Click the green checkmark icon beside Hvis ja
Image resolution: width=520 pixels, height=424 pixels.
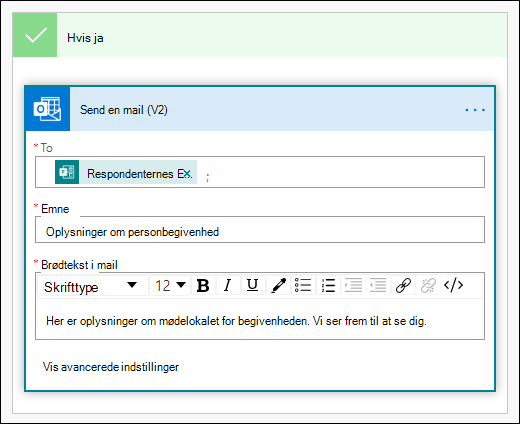pyautogui.click(x=35, y=35)
